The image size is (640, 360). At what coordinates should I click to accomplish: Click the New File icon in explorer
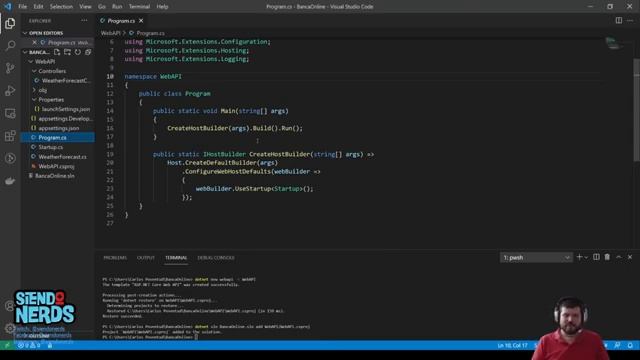coord(57,52)
